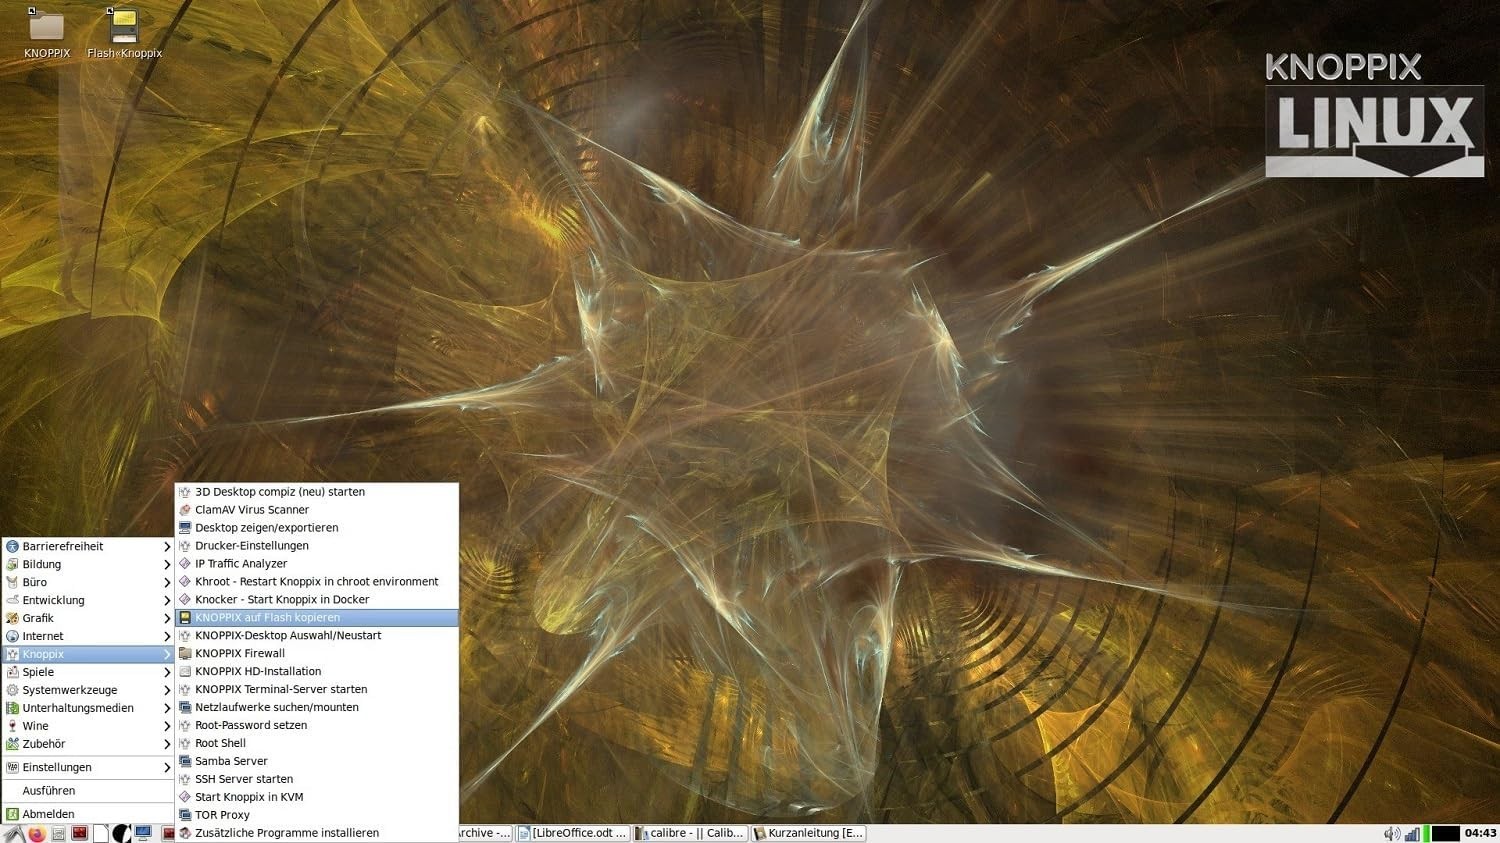Image resolution: width=1500 pixels, height=843 pixels.
Task: Expand the Systemwerkzeuge submenu arrow
Action: click(x=167, y=691)
